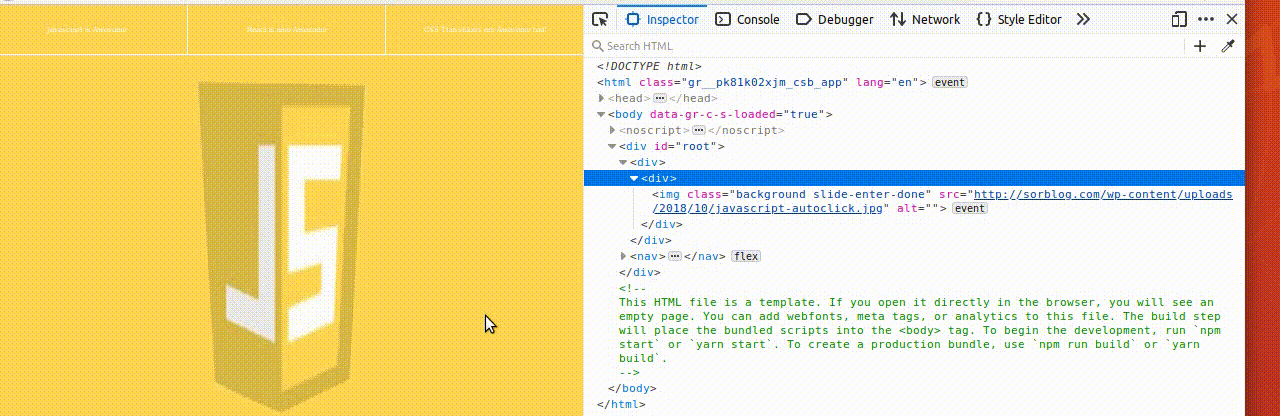Activate the element picker tool
The height and width of the screenshot is (416, 1280).
point(600,19)
